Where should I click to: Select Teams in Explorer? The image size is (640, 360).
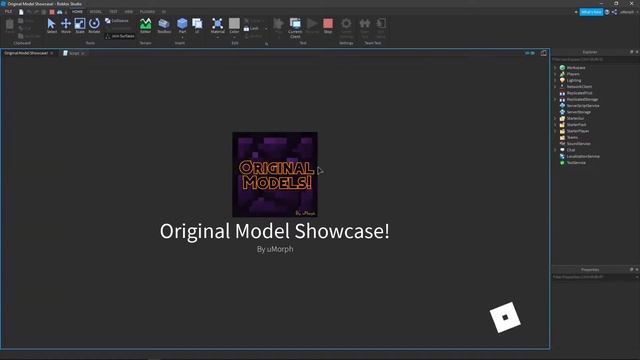coord(572,137)
